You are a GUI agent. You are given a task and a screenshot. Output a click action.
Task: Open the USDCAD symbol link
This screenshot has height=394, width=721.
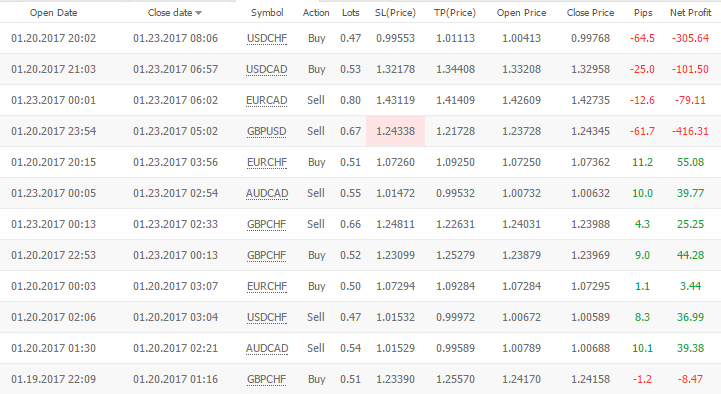[267, 69]
